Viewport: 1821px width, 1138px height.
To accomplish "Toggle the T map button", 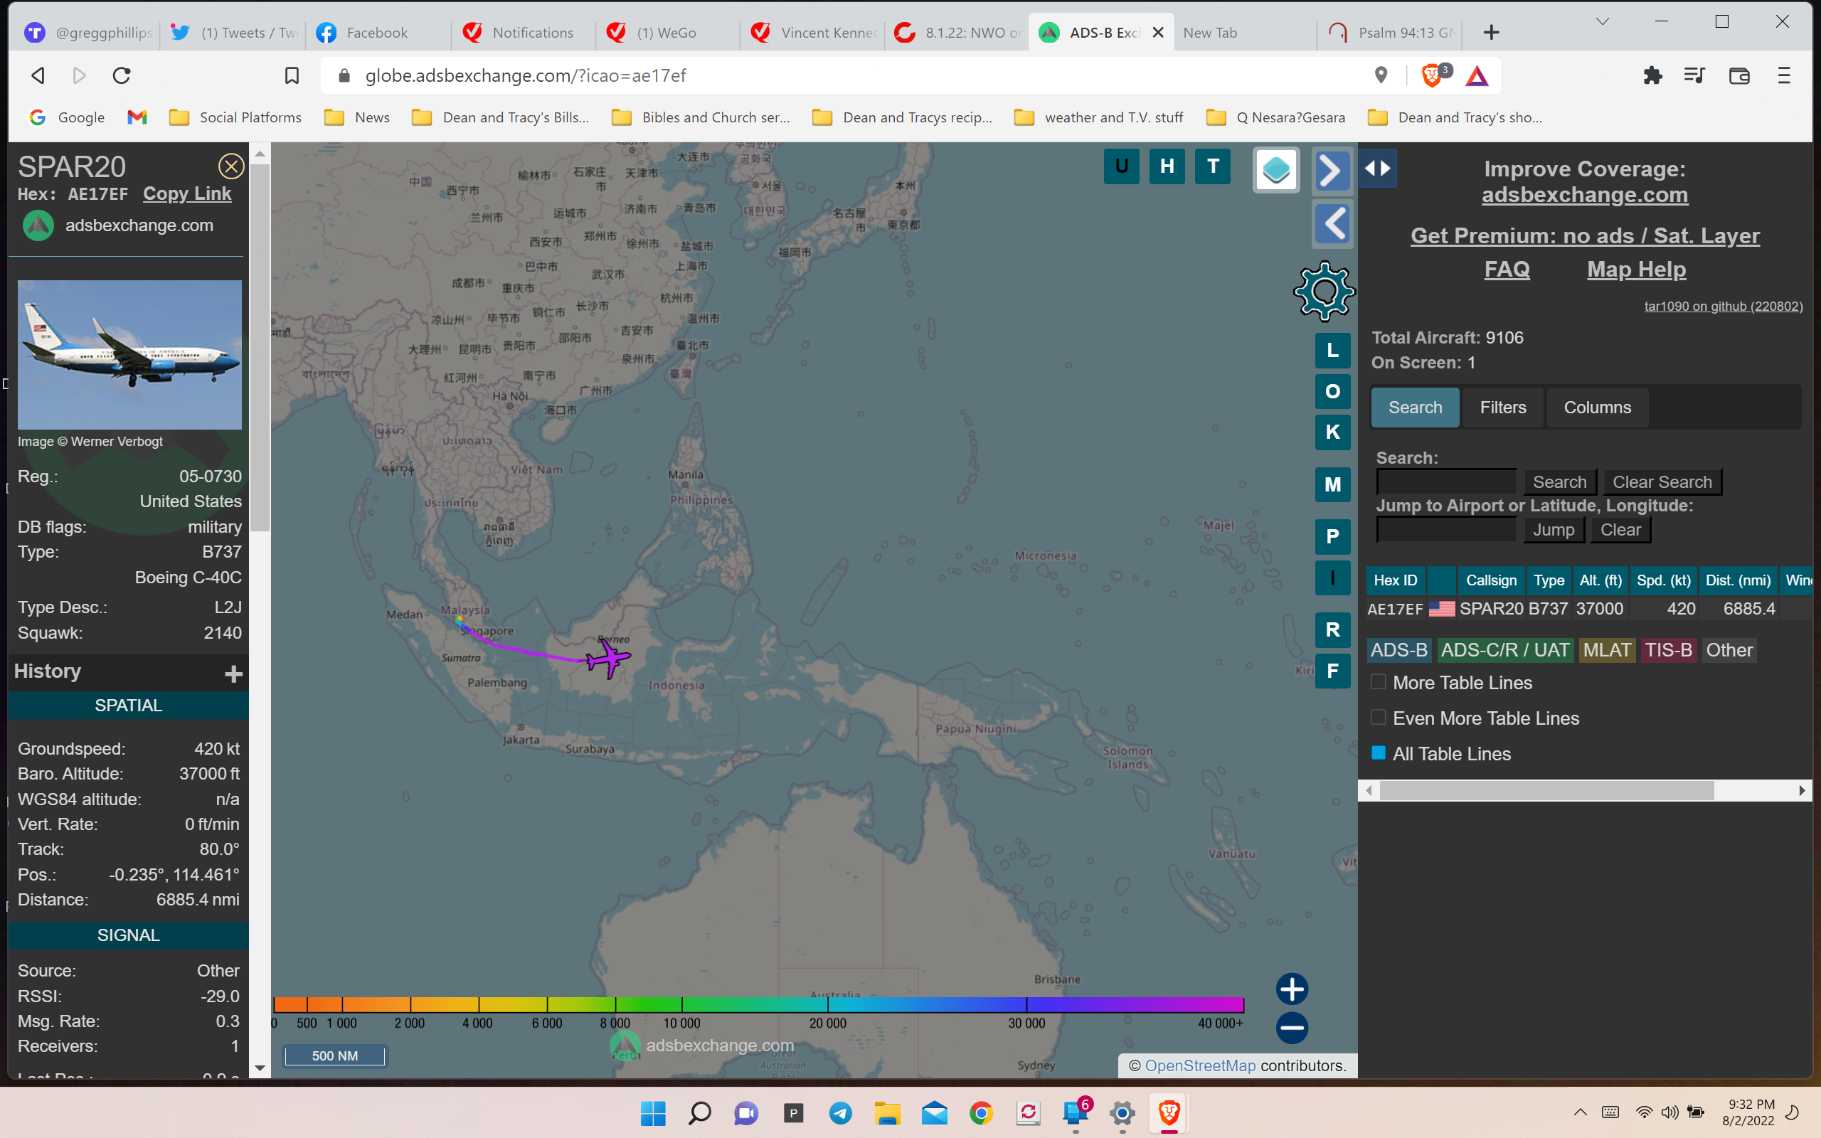I will [x=1213, y=166].
